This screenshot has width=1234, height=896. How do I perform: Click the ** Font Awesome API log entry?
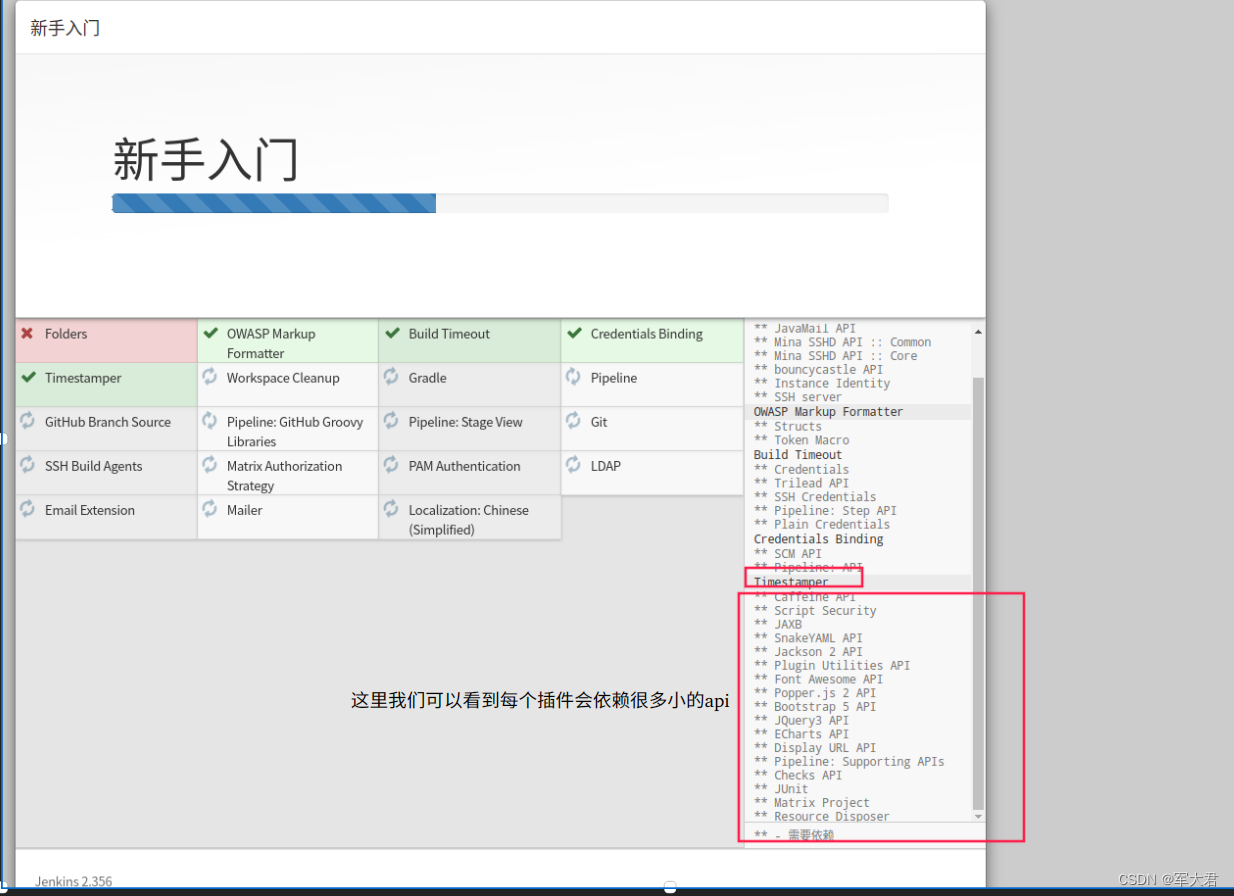(x=818, y=679)
